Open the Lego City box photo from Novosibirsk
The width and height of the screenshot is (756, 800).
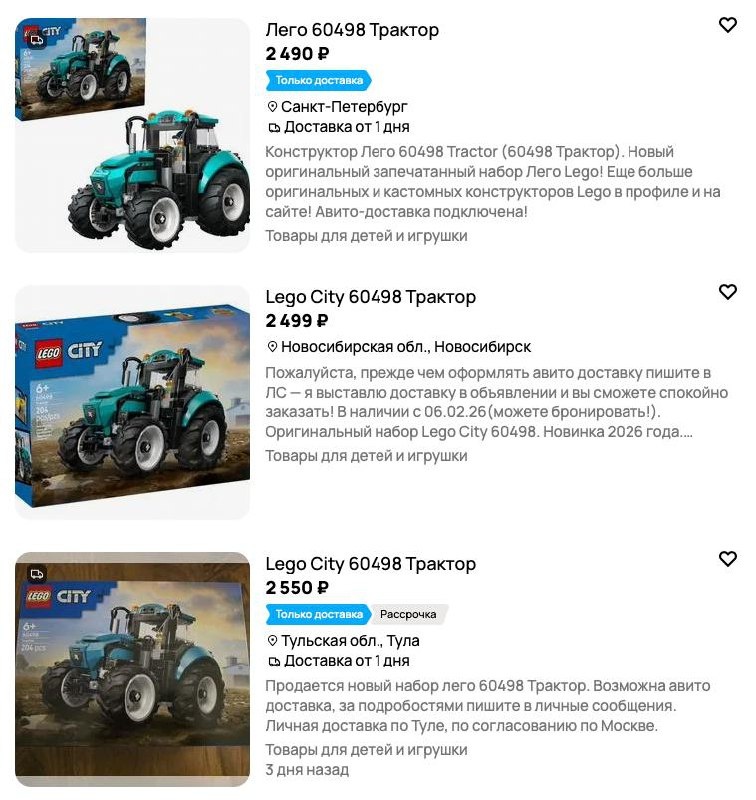coord(133,403)
